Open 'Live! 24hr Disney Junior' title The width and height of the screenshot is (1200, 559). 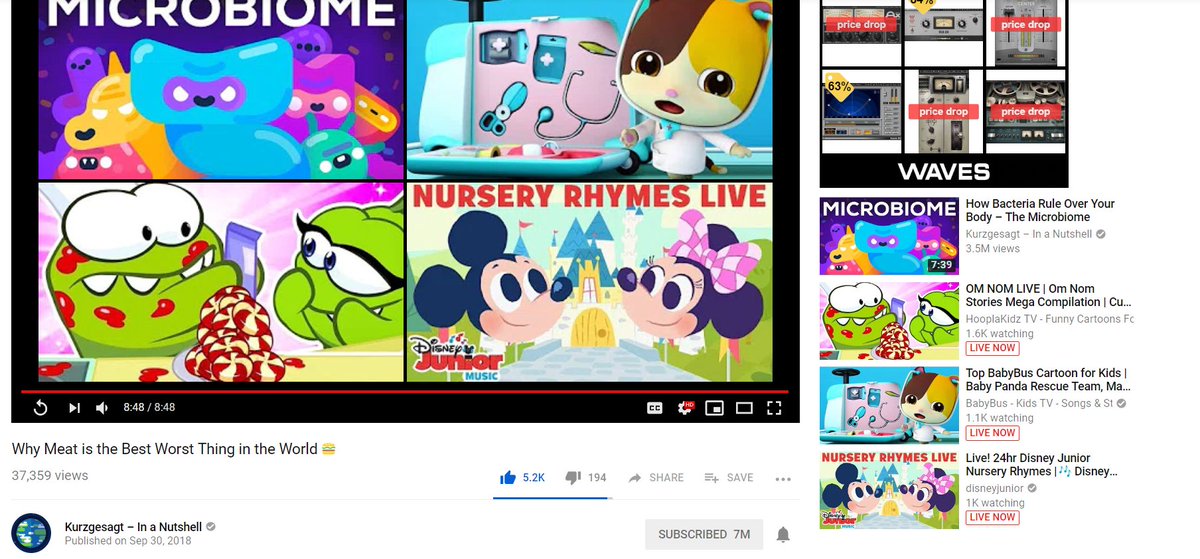[x=1042, y=464]
